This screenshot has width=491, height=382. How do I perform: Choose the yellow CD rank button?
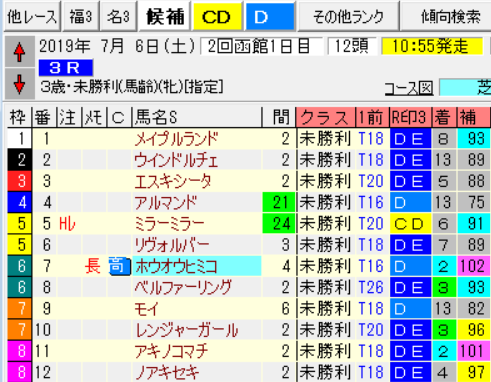[x=217, y=17]
